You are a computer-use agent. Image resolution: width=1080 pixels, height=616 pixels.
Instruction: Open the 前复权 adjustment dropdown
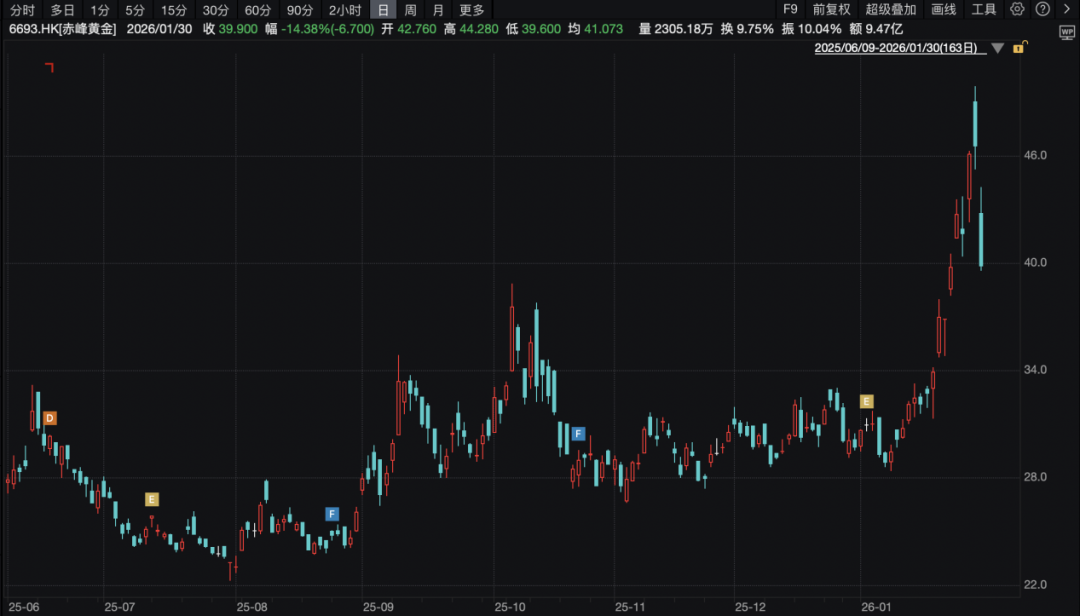831,10
